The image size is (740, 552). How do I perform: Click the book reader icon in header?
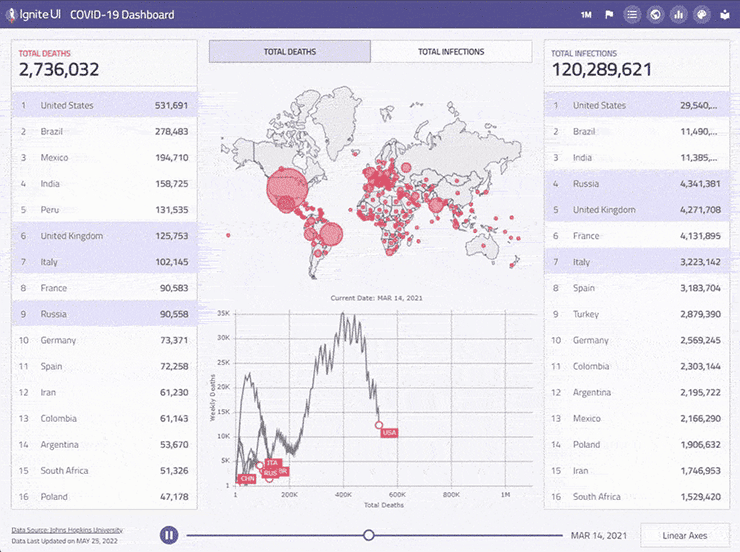point(725,15)
